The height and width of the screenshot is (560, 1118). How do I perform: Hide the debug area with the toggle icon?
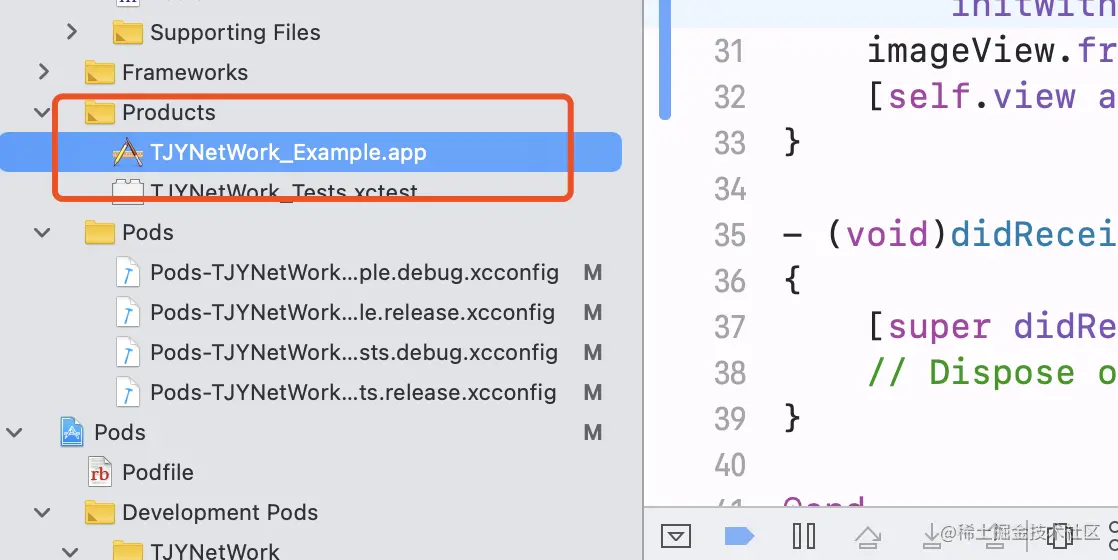677,537
